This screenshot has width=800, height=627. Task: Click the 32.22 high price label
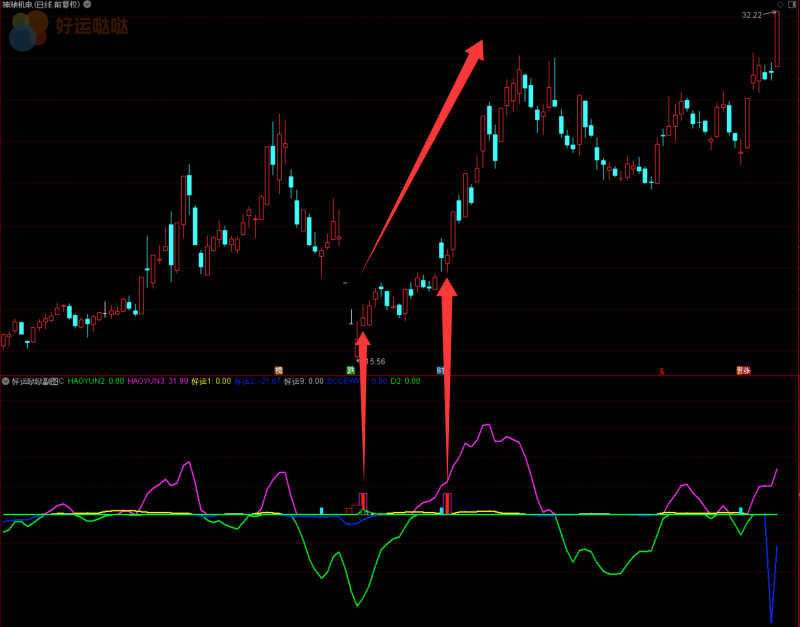(752, 15)
